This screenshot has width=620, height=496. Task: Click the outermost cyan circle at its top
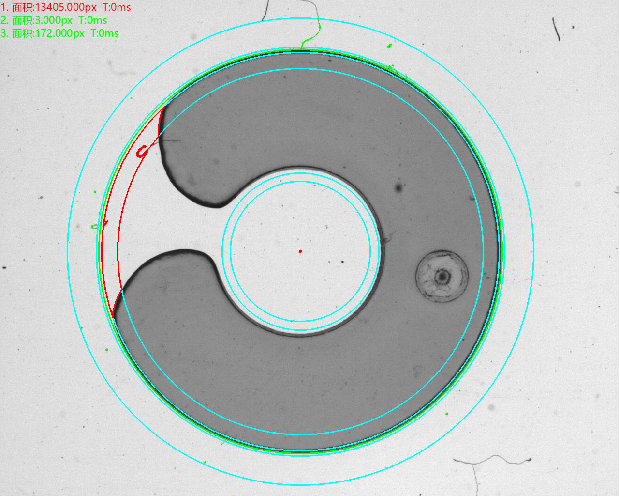tap(300, 23)
